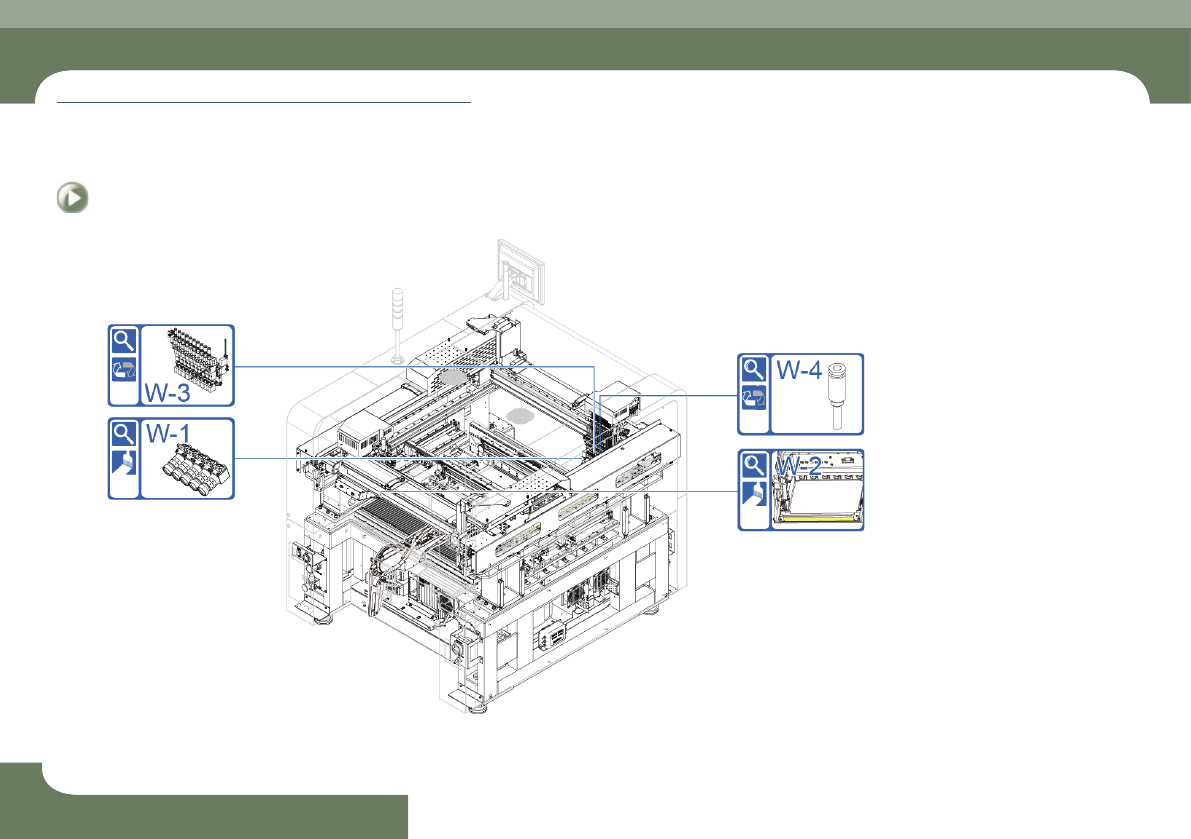The height and width of the screenshot is (839, 1191).
Task: Click the round green play button
Action: 73,197
